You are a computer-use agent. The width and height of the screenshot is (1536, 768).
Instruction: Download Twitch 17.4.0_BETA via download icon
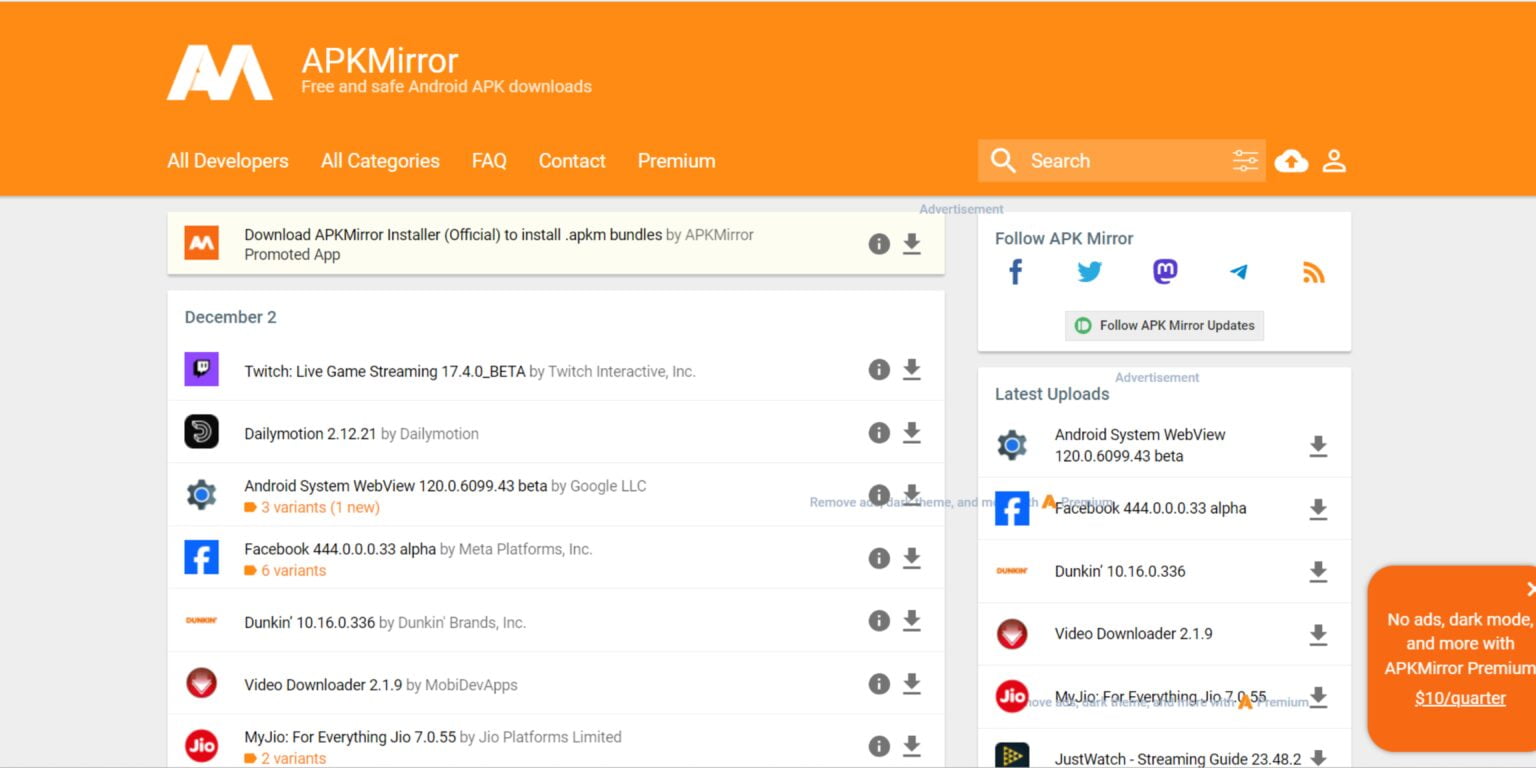click(911, 369)
